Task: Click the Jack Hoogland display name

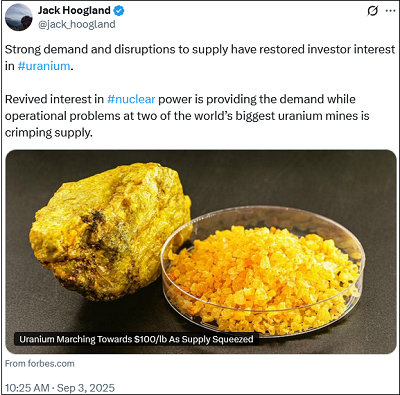Action: click(74, 10)
